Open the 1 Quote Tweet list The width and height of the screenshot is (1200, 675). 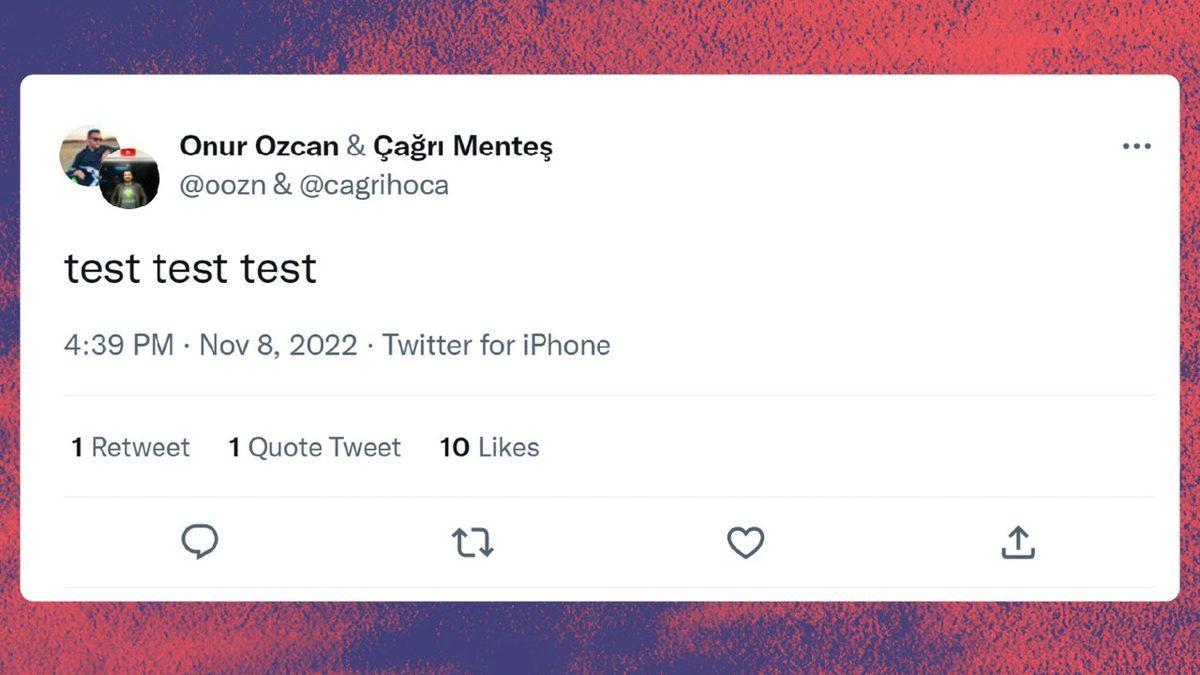pos(314,447)
